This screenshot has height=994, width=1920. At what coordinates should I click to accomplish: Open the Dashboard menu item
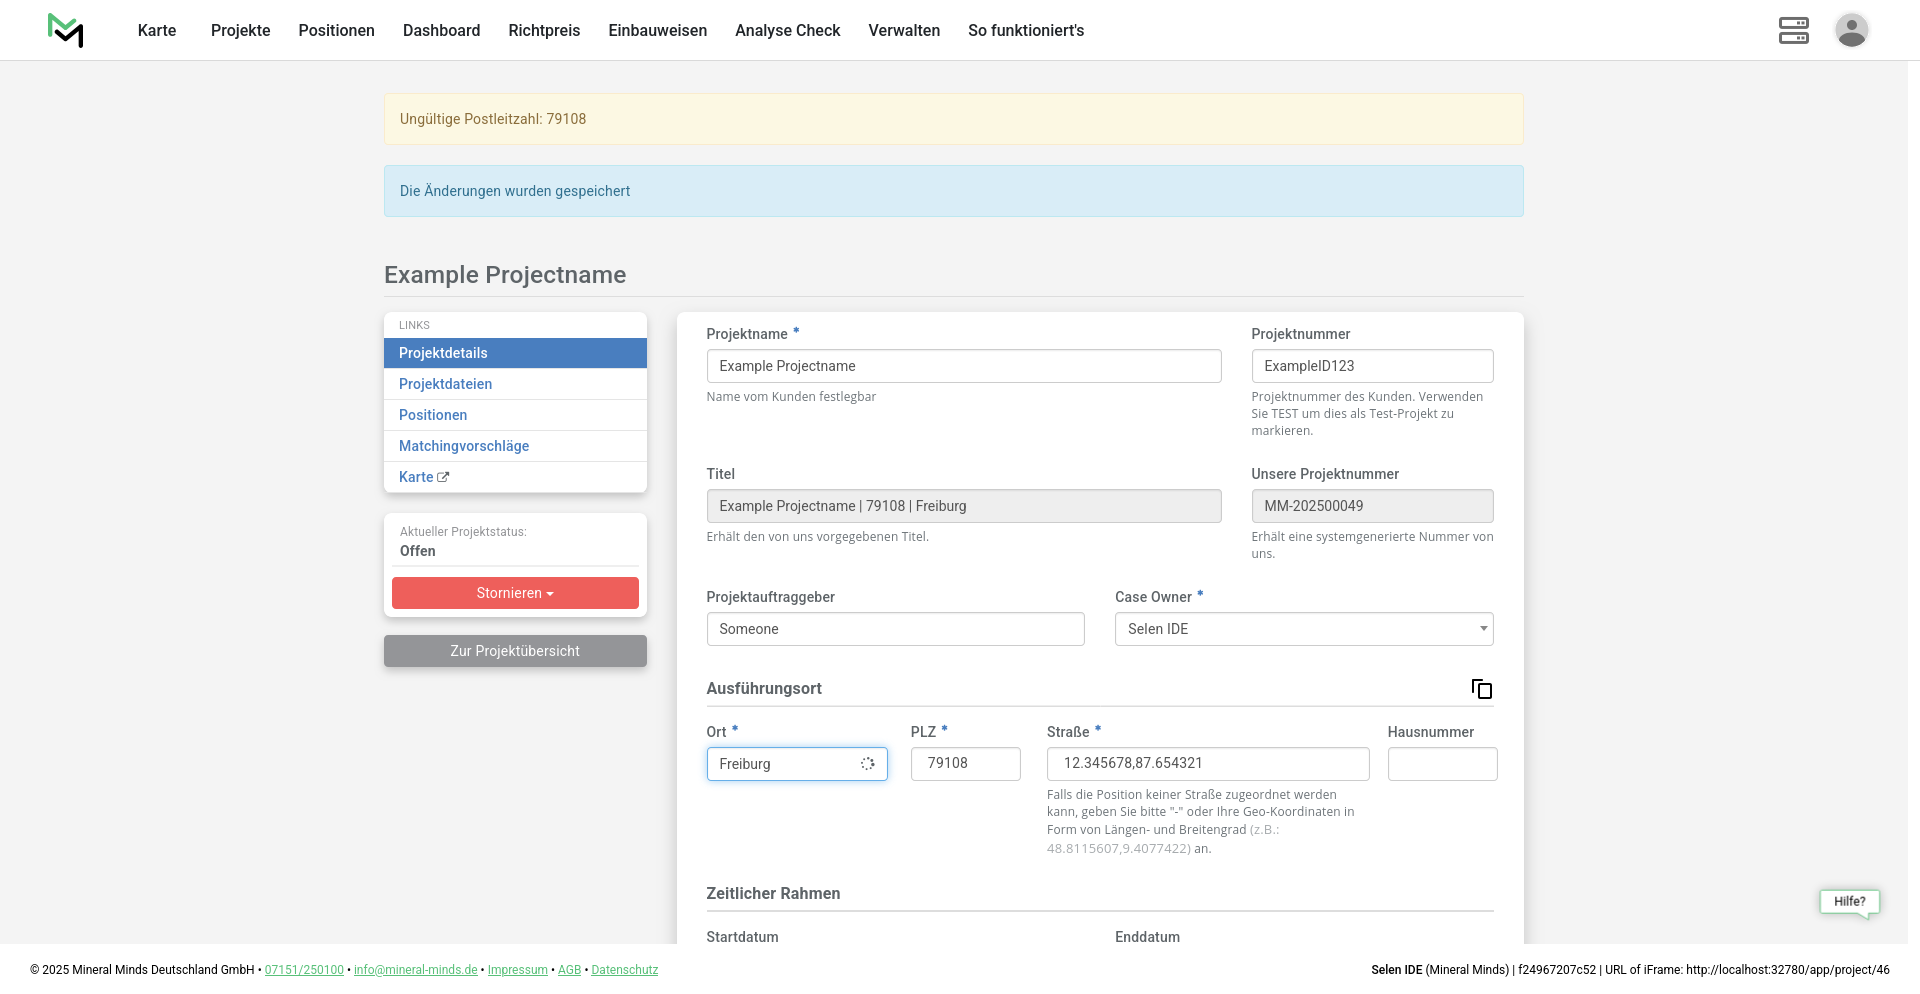441,30
